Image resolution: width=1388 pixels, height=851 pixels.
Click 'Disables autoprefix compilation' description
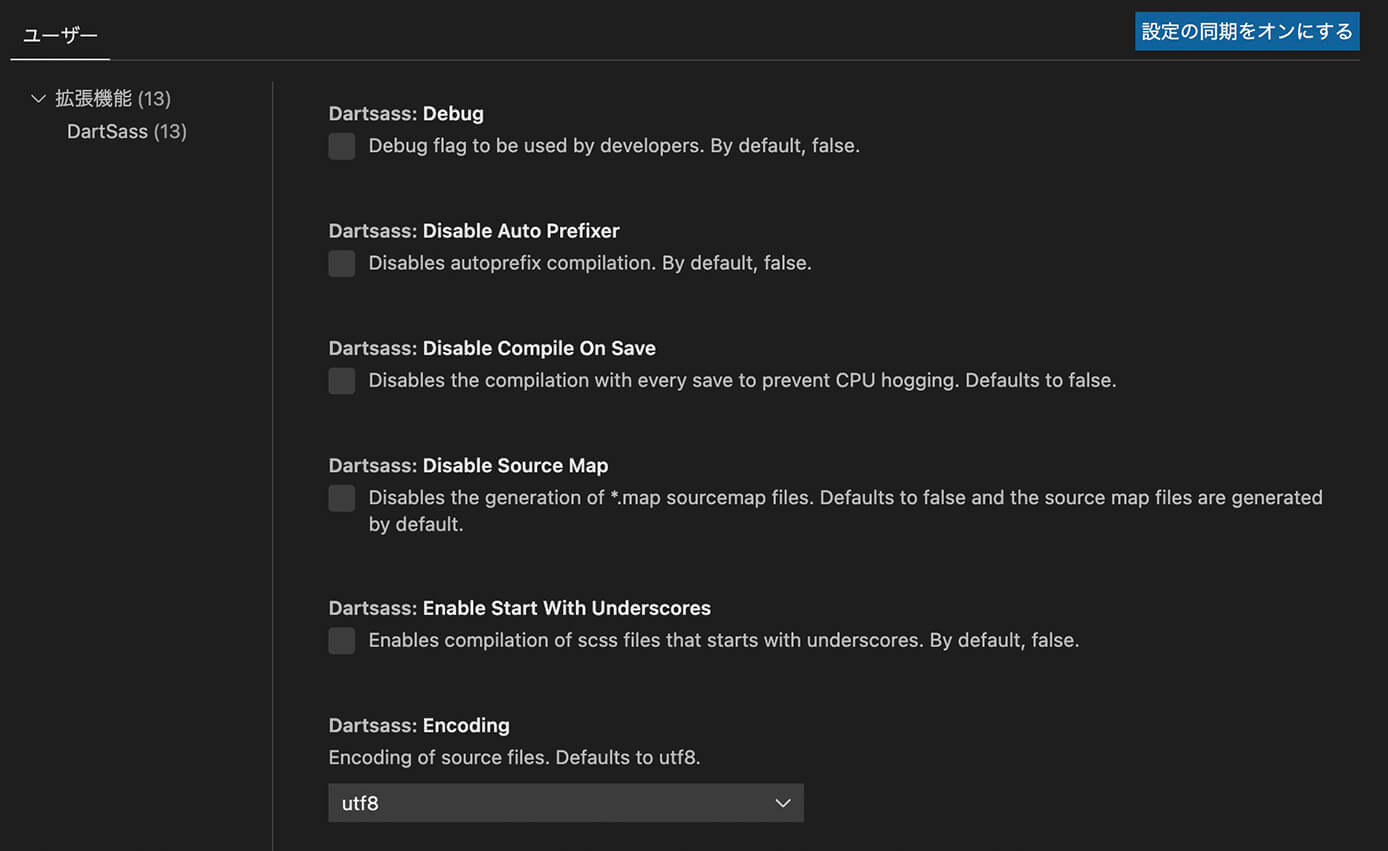pyautogui.click(x=512, y=263)
